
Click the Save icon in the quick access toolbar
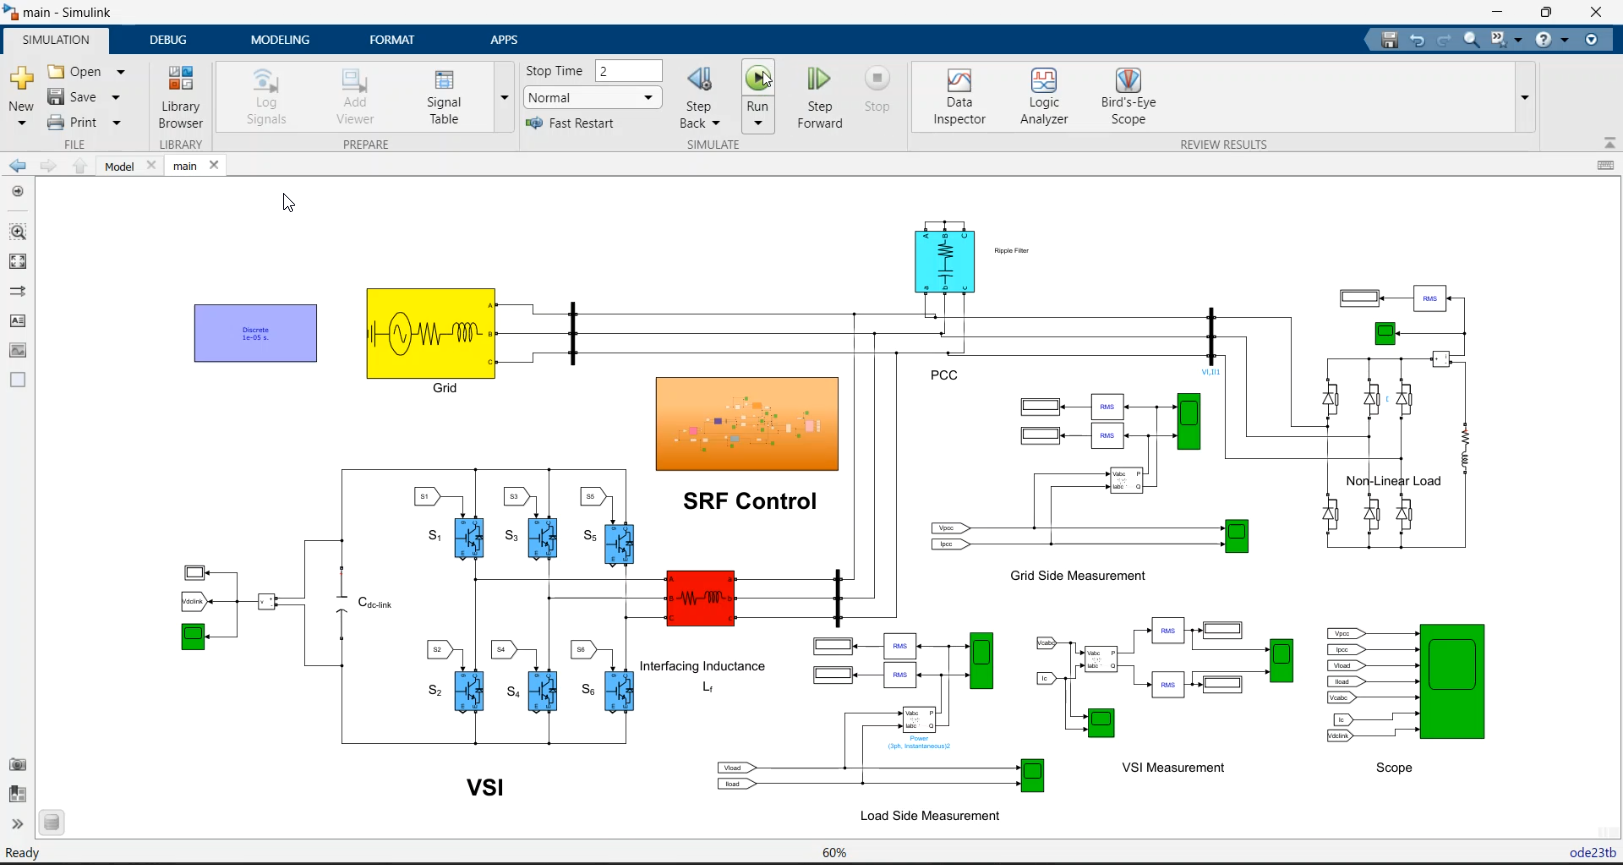[x=1389, y=40]
